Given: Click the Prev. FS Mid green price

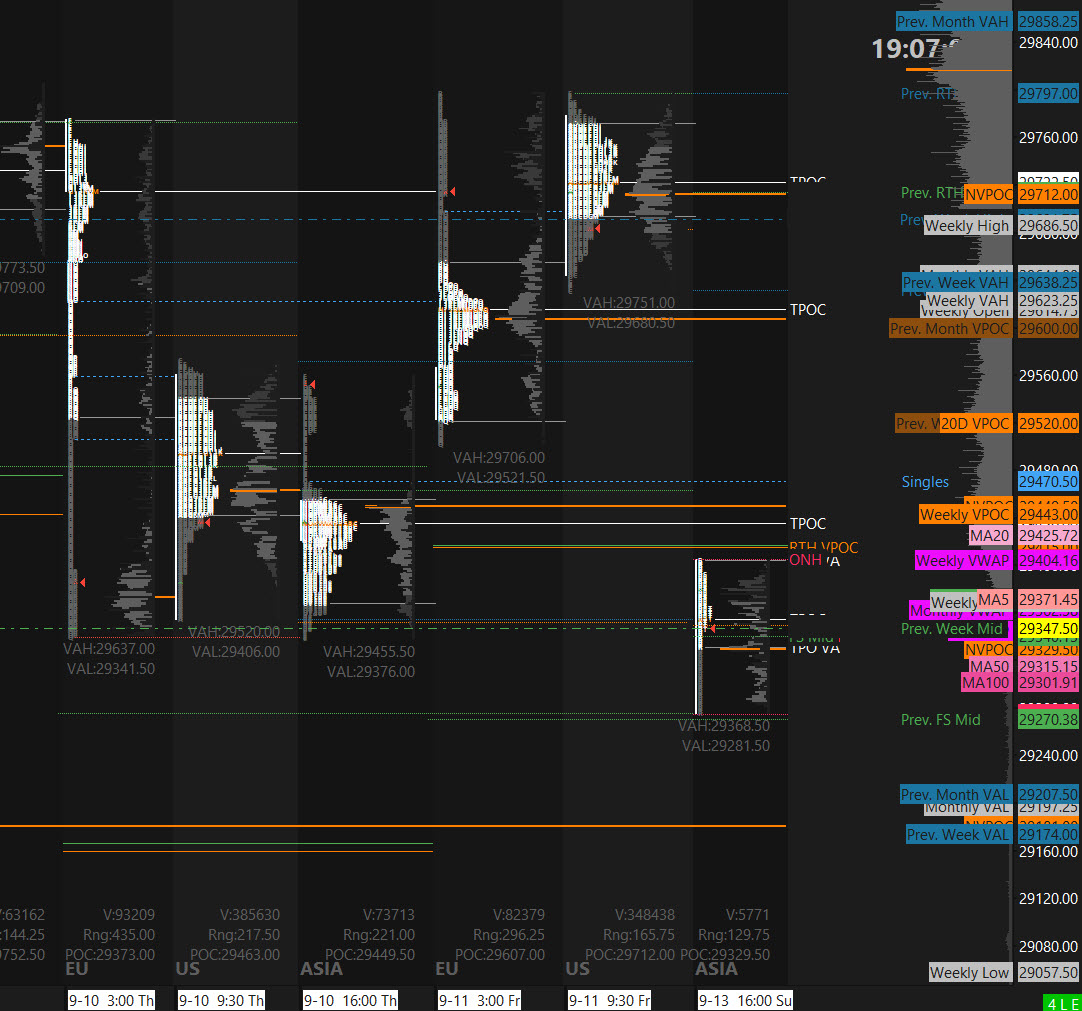Looking at the screenshot, I should pos(1048,720).
